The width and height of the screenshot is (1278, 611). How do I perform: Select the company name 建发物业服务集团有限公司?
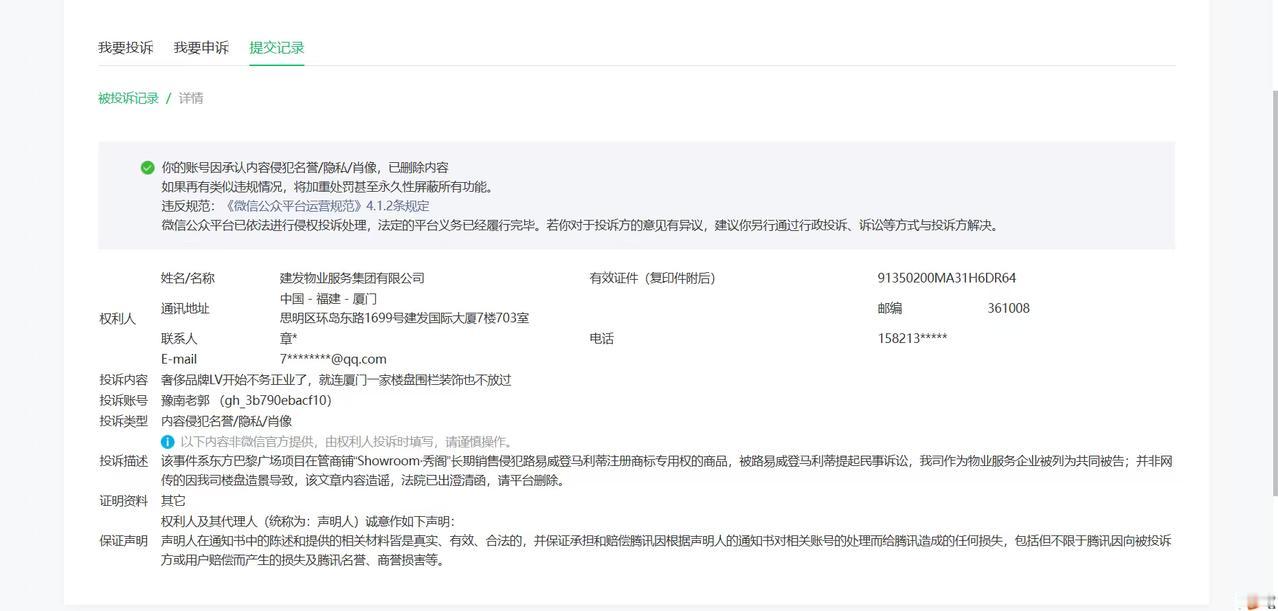point(352,278)
